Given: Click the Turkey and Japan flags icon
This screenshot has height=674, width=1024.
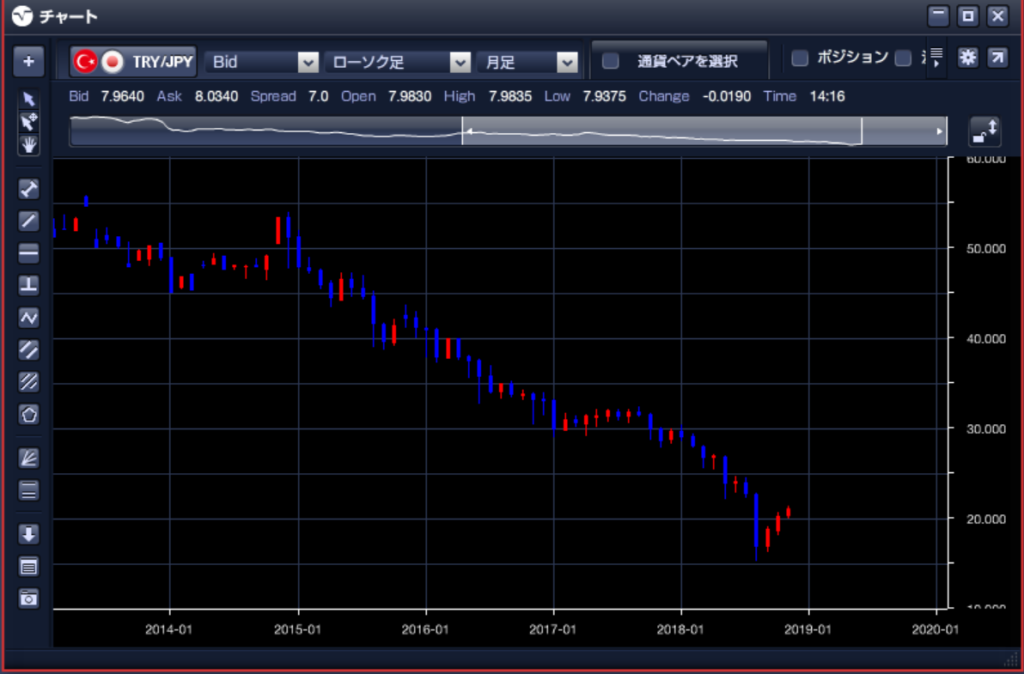Looking at the screenshot, I should point(99,62).
